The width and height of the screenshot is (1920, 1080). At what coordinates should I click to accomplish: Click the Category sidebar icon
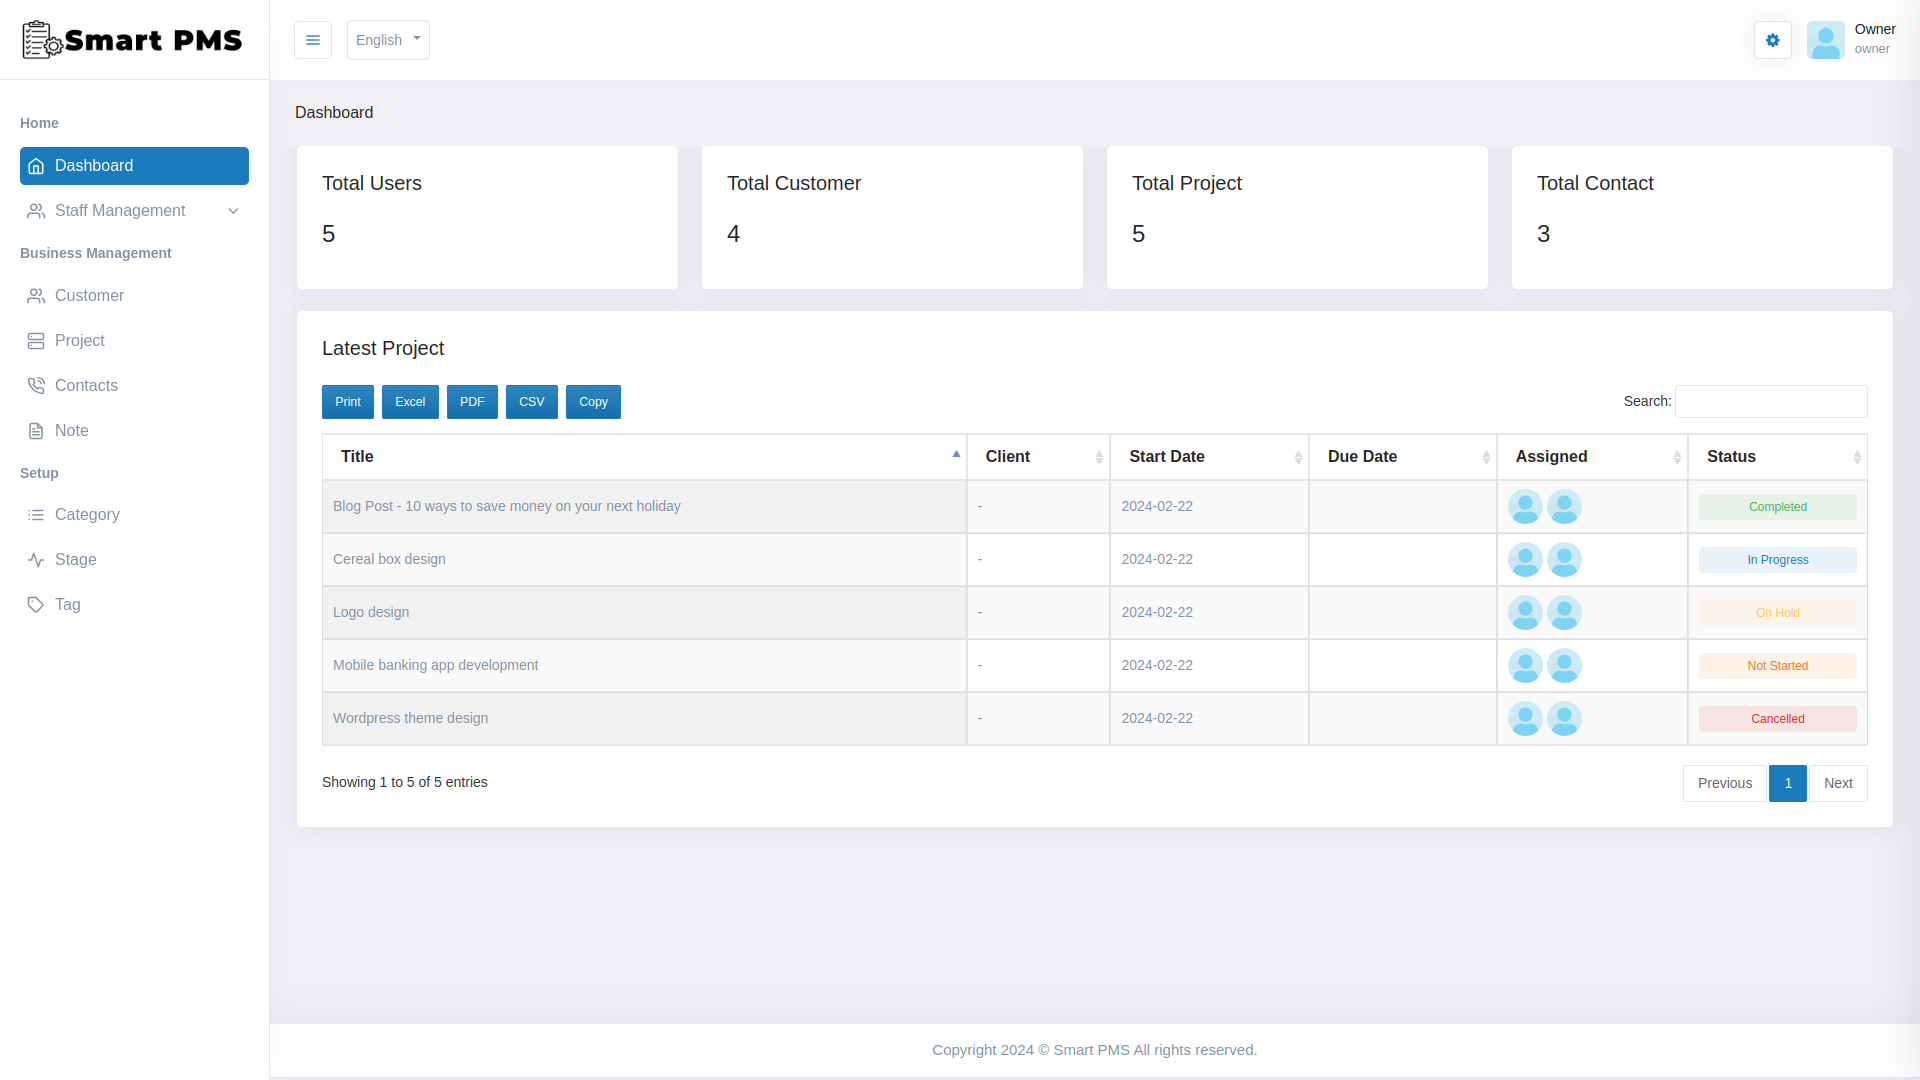(36, 513)
